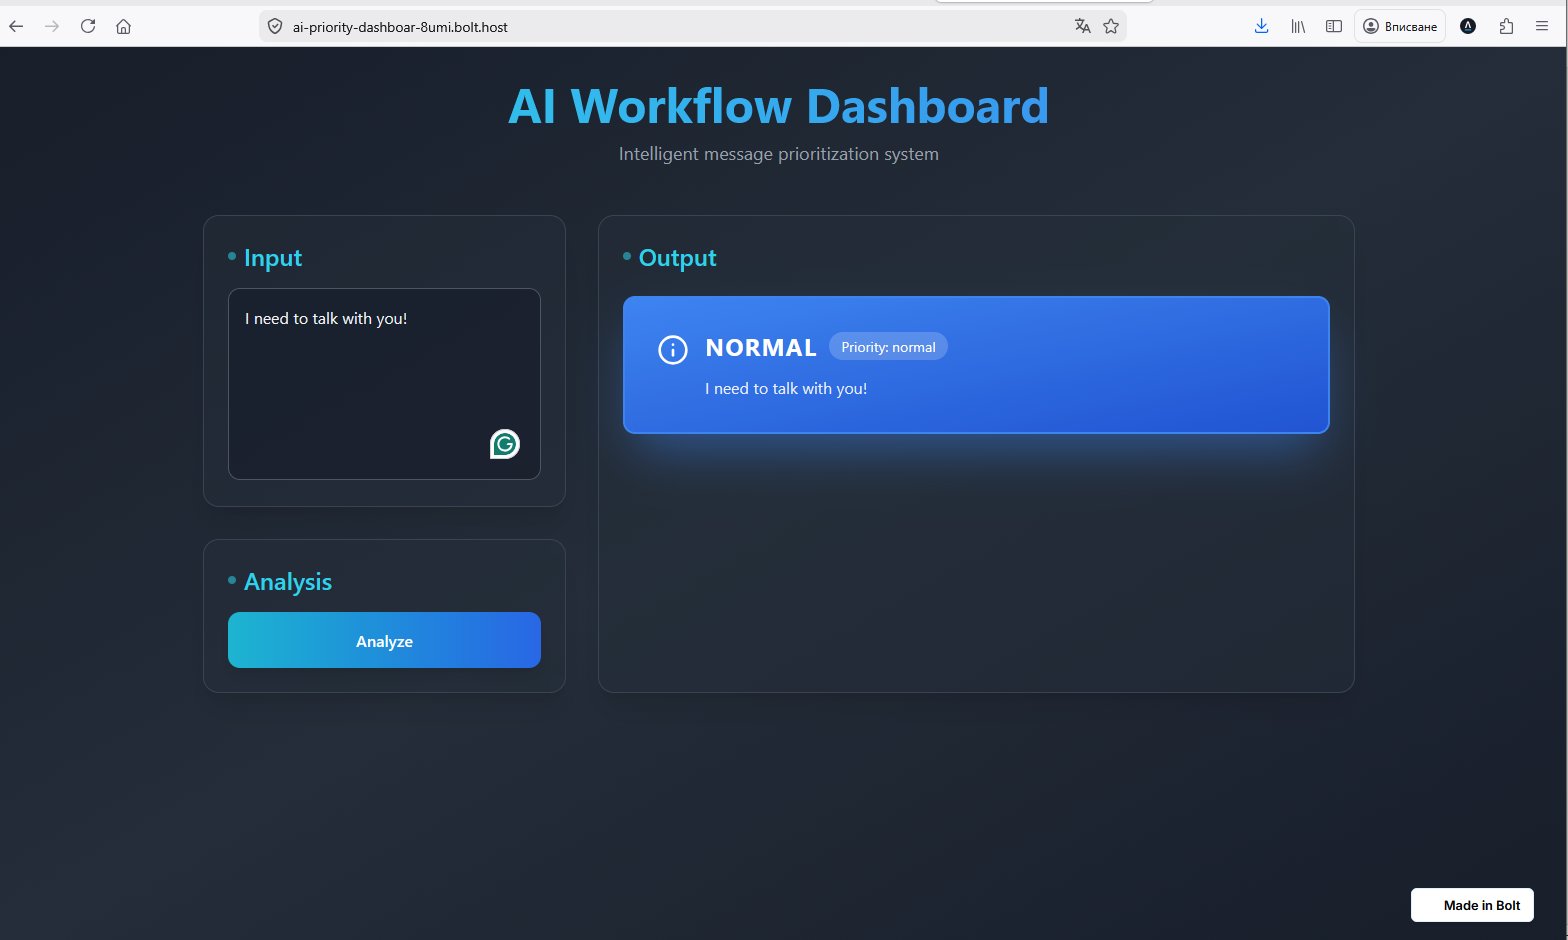Open the downloads panel
Screen dimensions: 1568x940
(x=1261, y=26)
